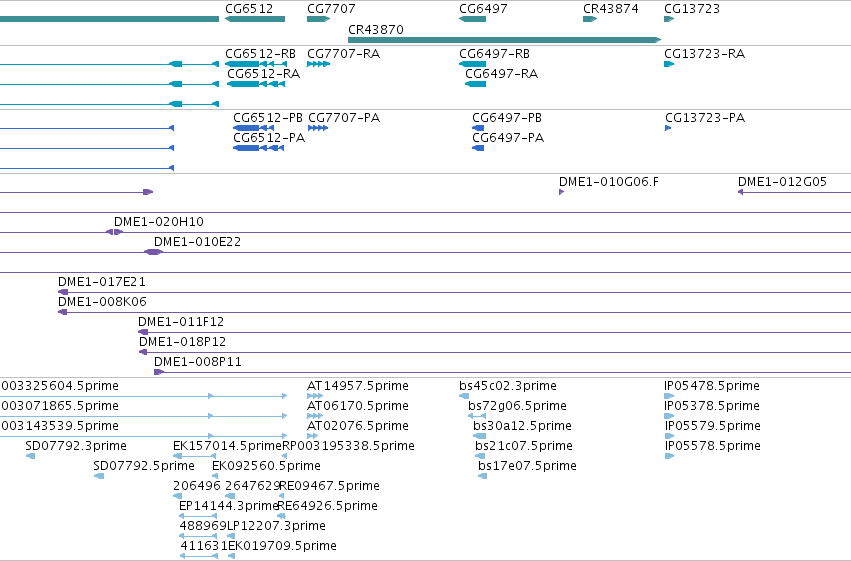Select EST IP05378.5prime label

pos(712,406)
